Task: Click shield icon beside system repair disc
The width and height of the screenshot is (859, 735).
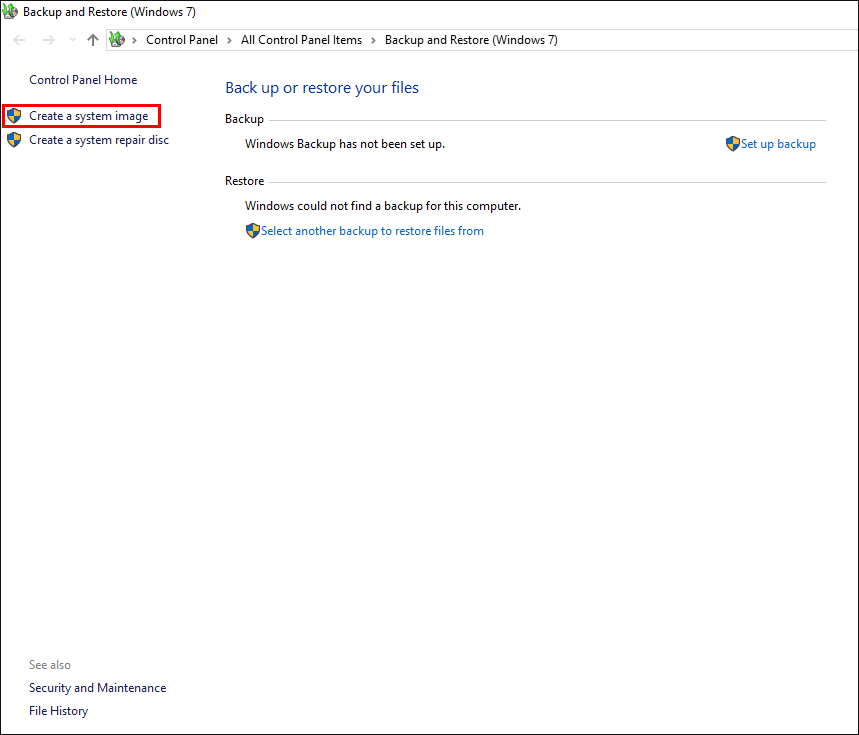Action: (x=14, y=140)
